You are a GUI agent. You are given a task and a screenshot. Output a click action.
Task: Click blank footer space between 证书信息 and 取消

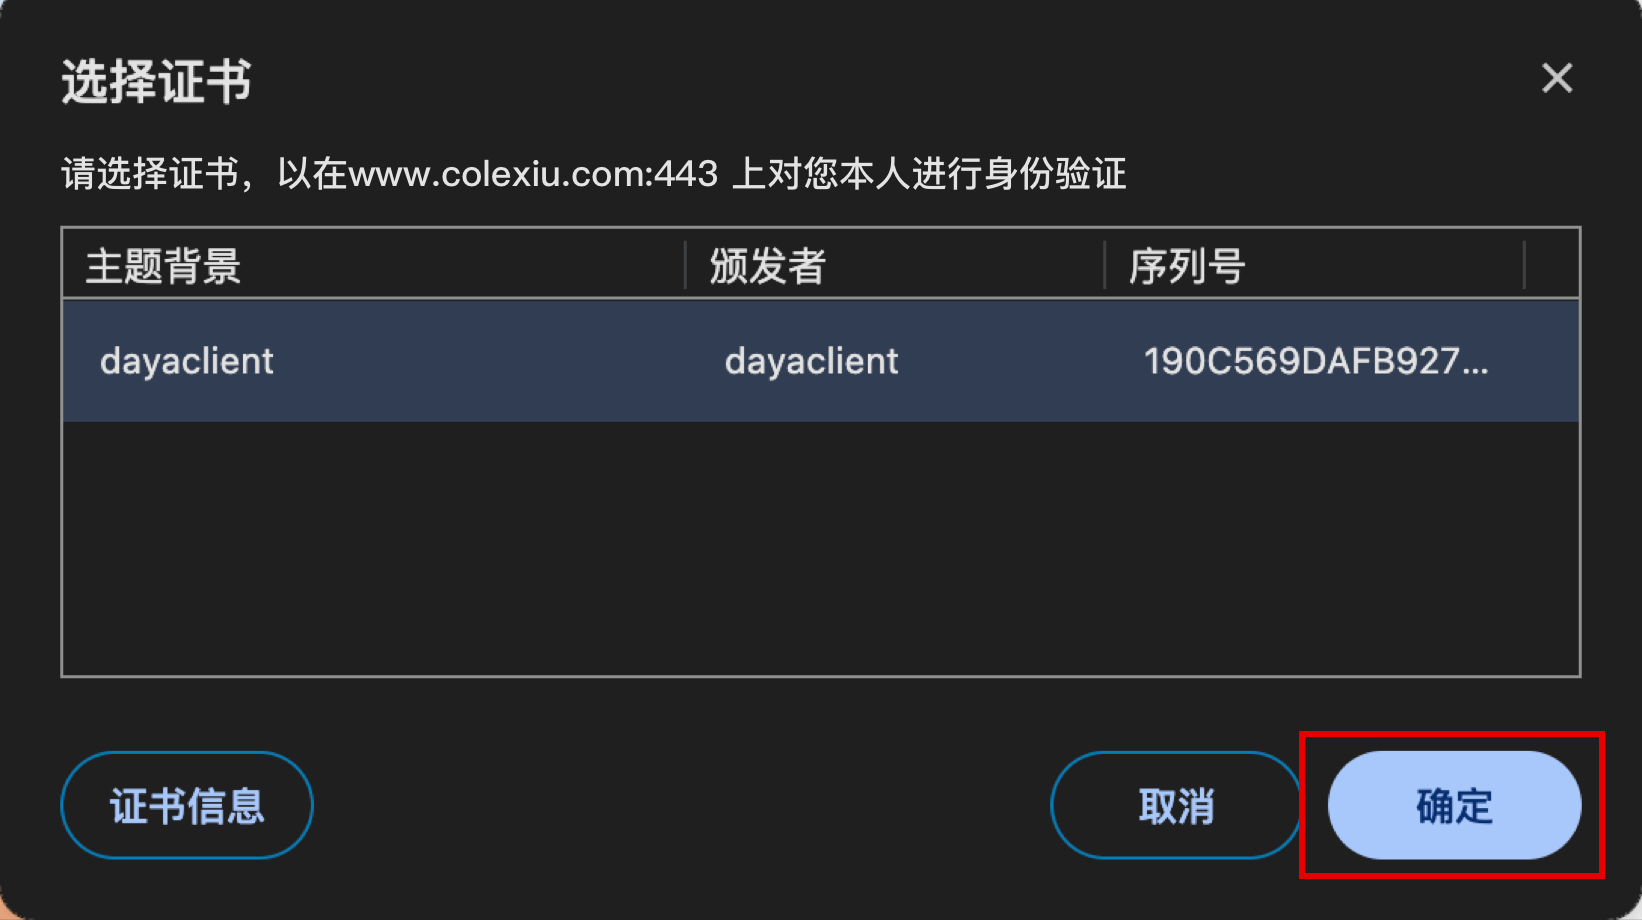pyautogui.click(x=681, y=805)
